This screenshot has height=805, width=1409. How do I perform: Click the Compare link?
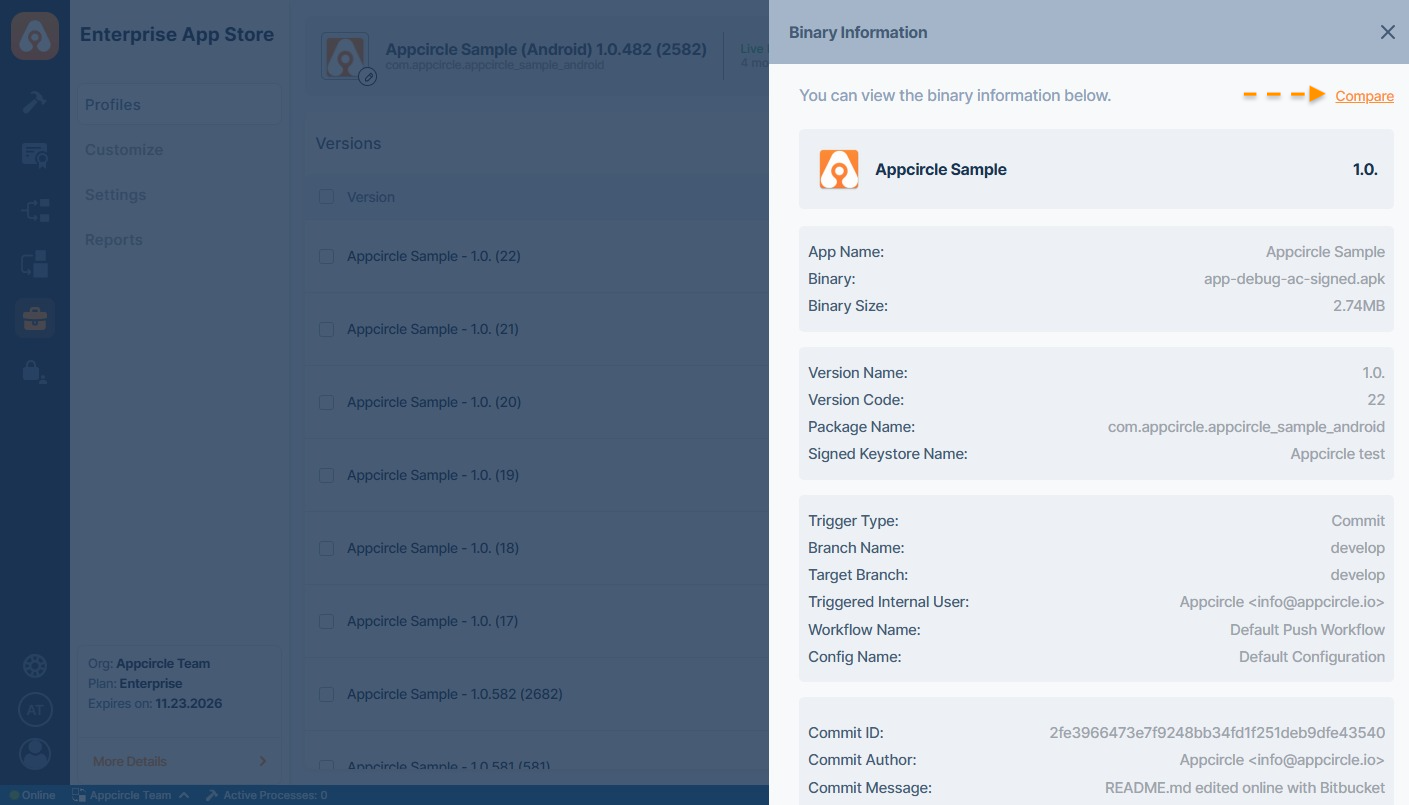(1364, 96)
